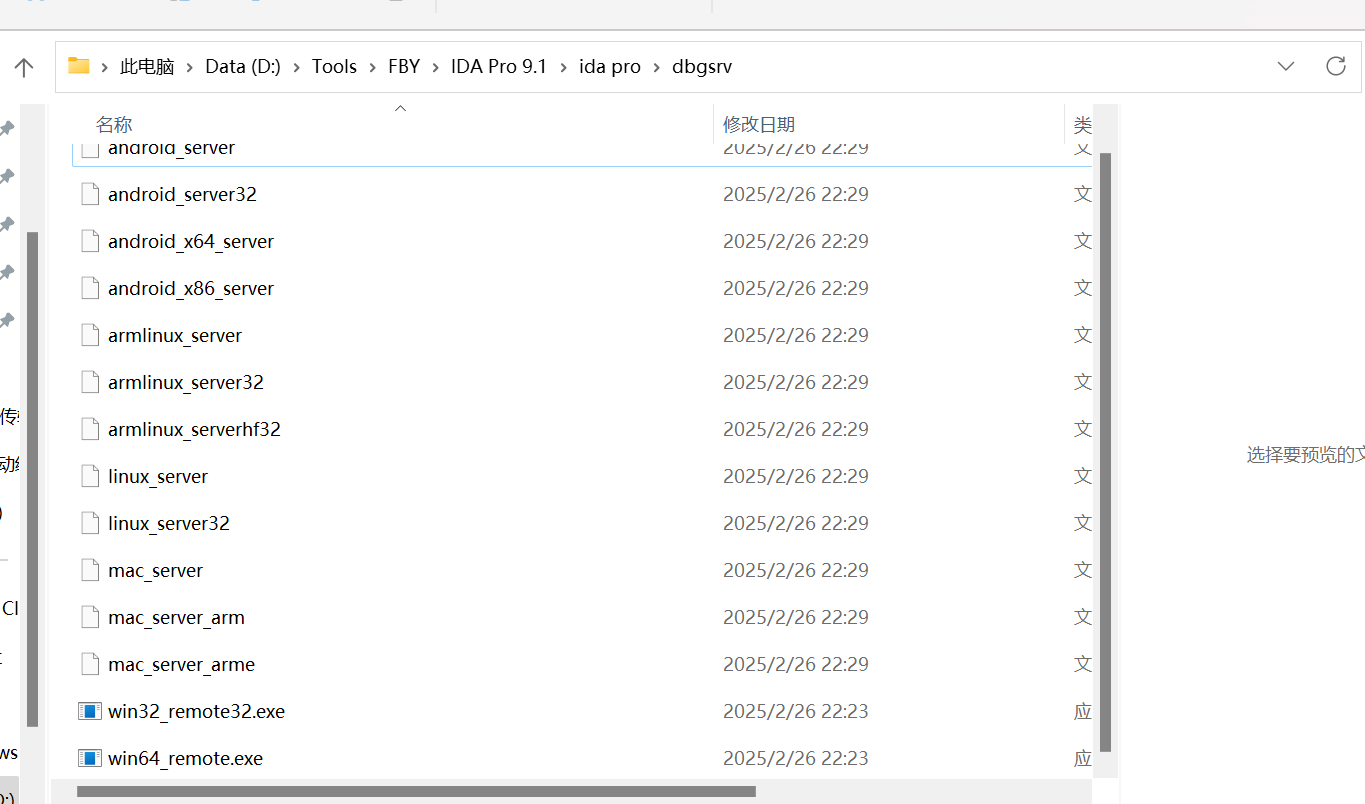The width and height of the screenshot is (1365, 804).
Task: Click mac_server file icon
Action: point(90,570)
